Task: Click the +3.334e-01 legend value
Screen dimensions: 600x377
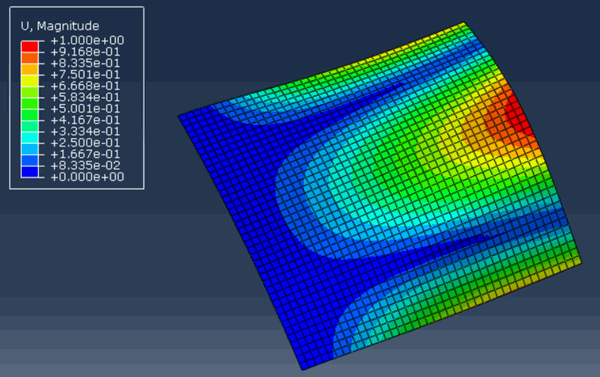Action: [85, 131]
